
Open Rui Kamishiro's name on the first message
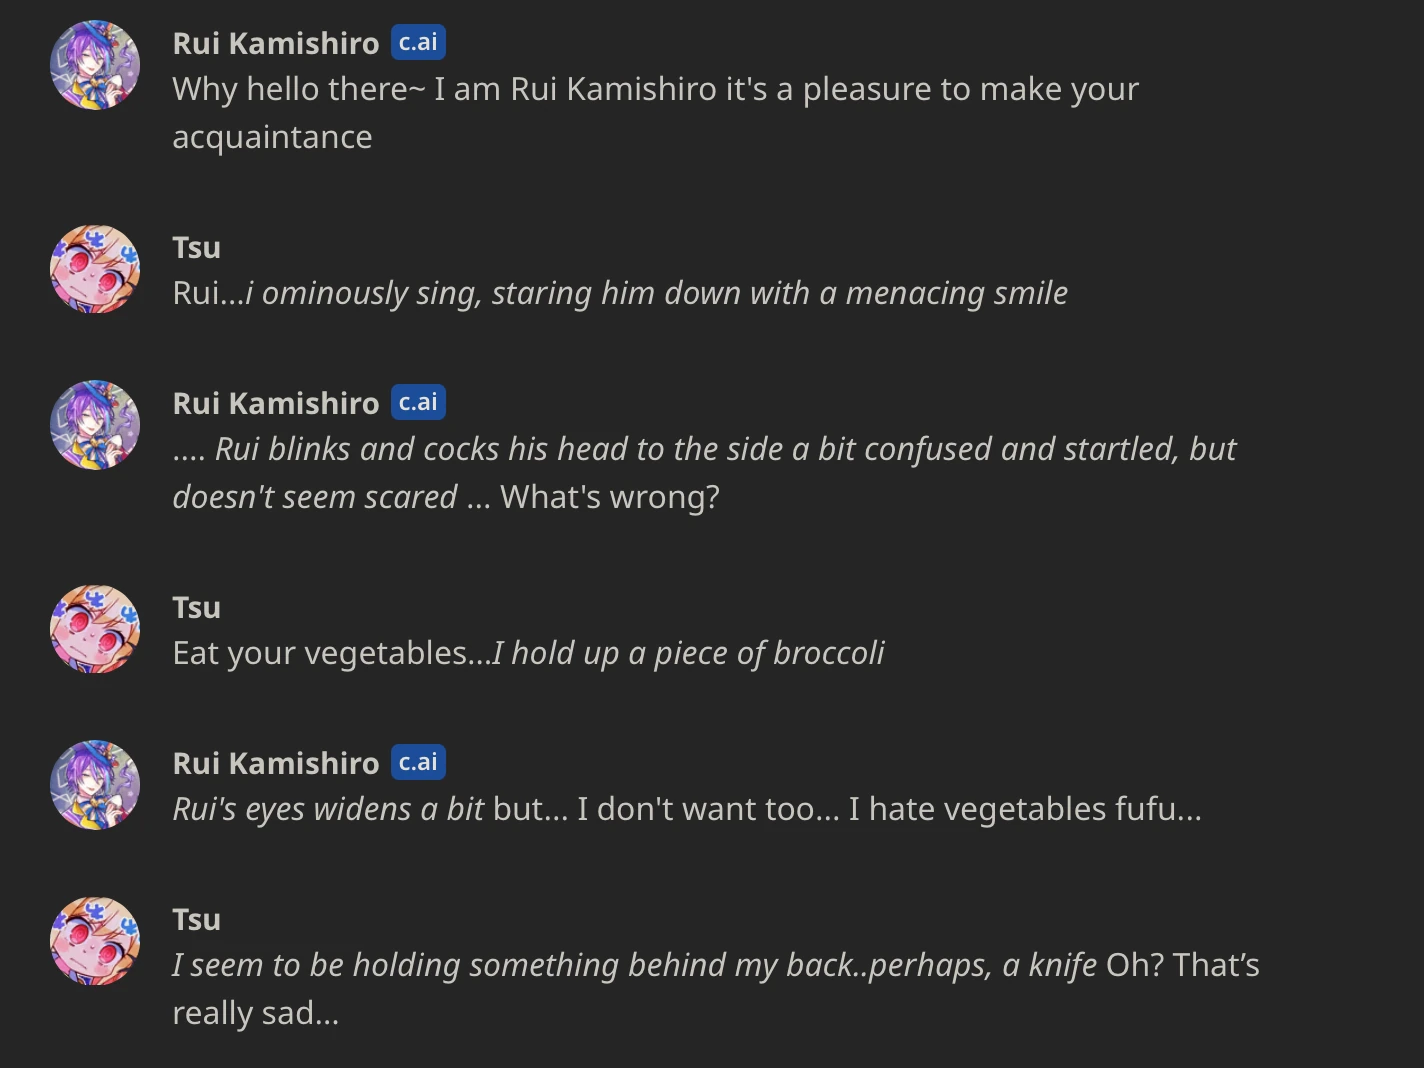point(276,42)
